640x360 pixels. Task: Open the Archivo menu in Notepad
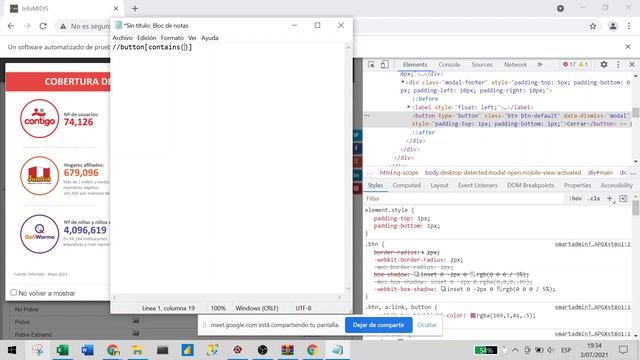point(122,38)
